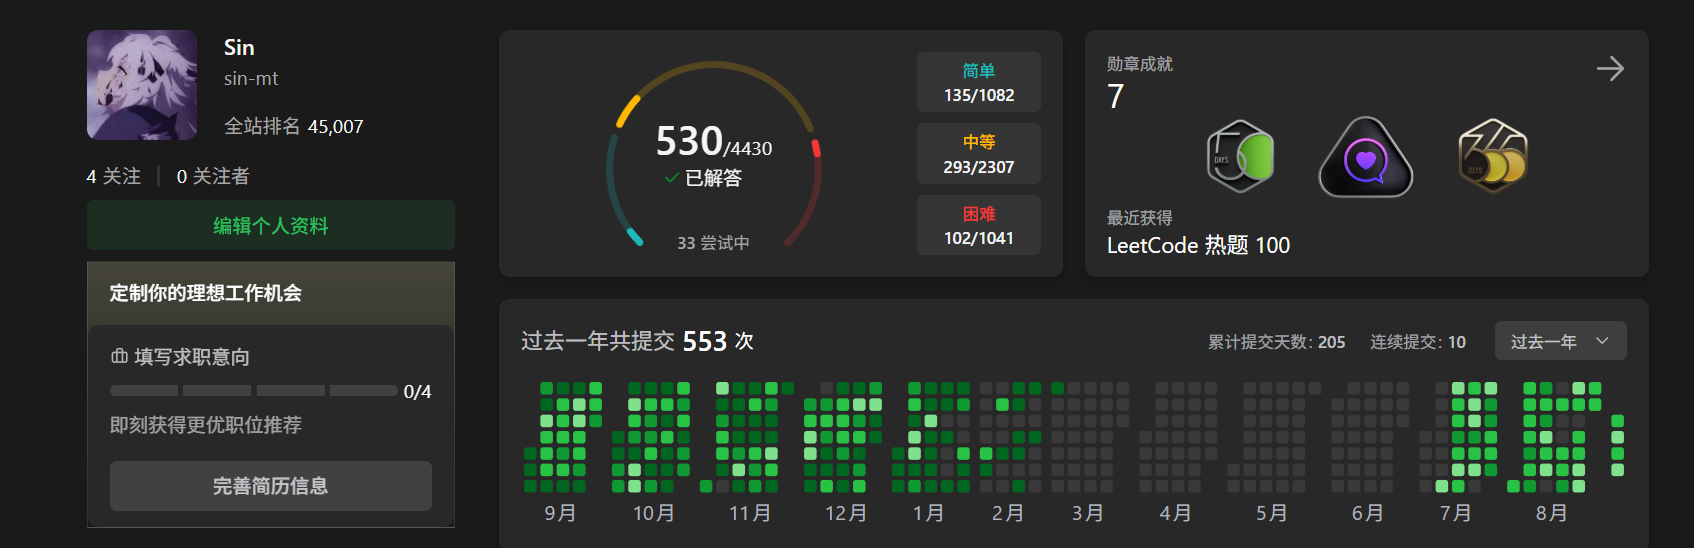1694x548 pixels.
Task: Select the 中等 293/2307 card
Action: (x=979, y=154)
